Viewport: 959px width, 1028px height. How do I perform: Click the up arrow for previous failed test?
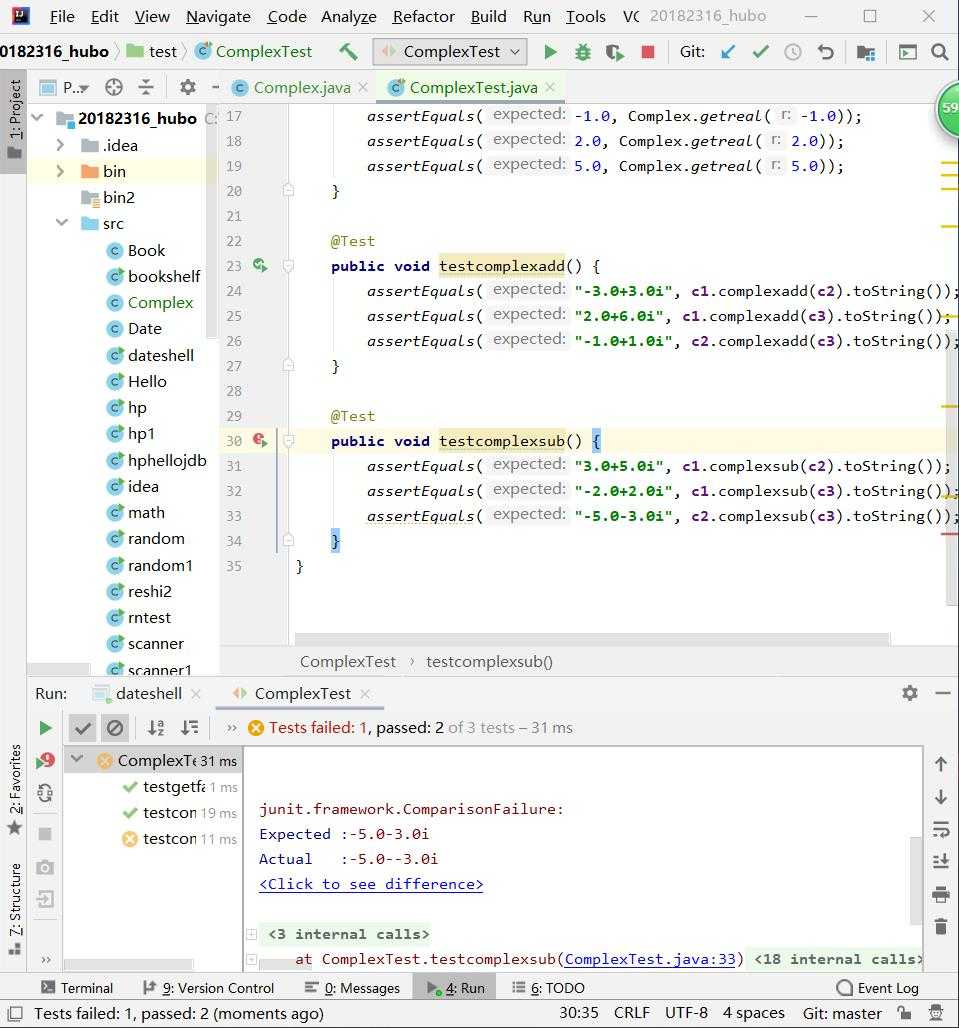pyautogui.click(x=941, y=764)
